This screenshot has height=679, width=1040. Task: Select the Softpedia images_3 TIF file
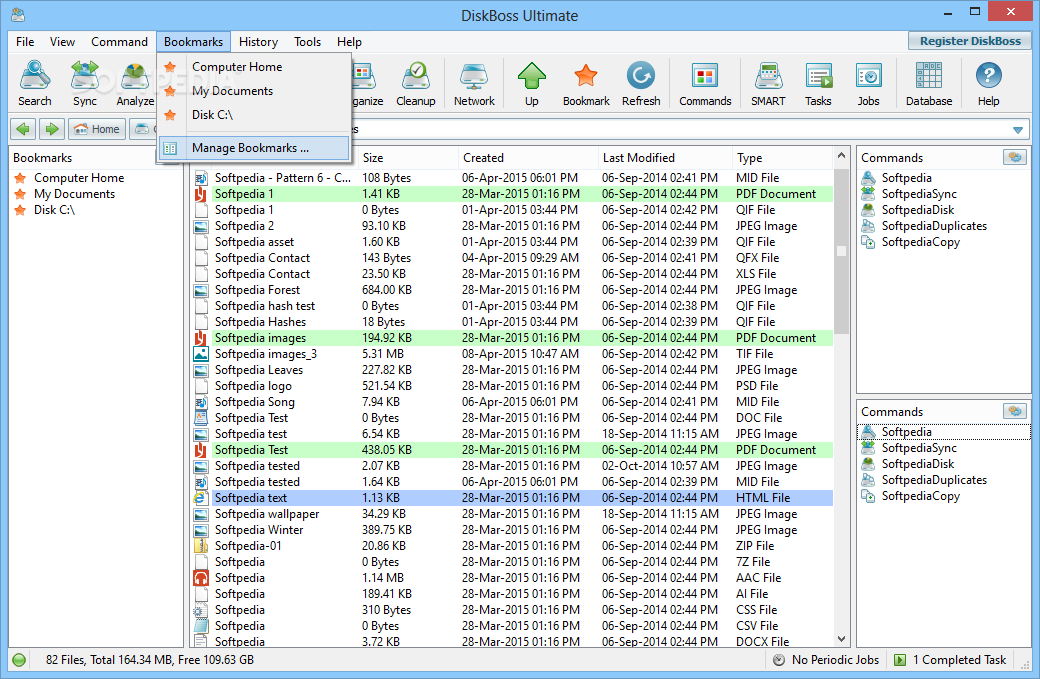[513, 353]
